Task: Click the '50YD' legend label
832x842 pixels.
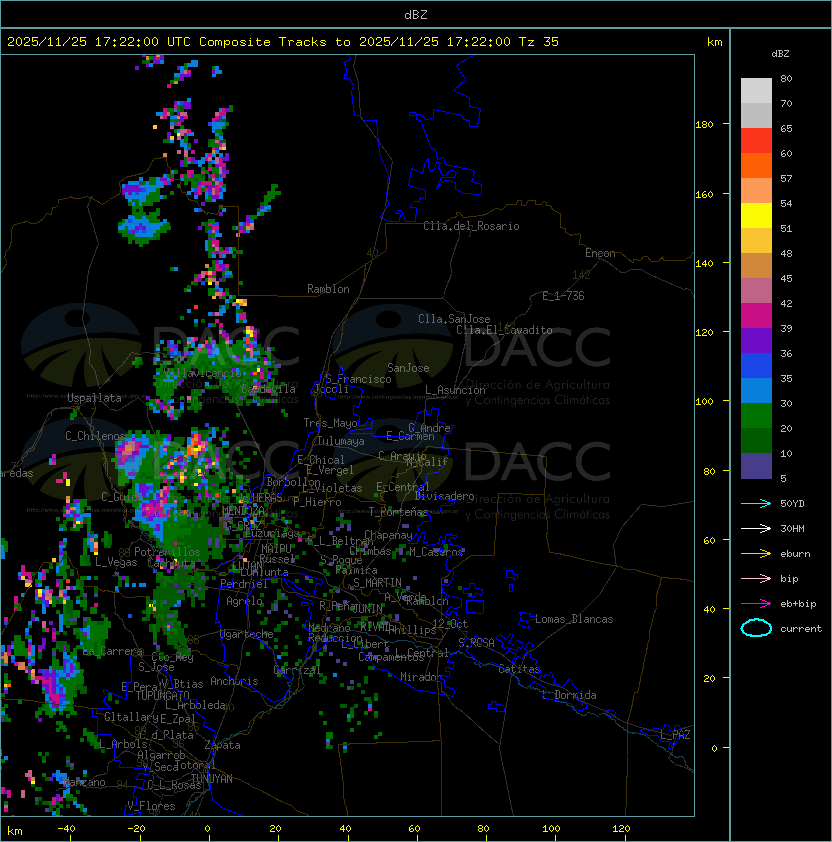Action: 792,503
